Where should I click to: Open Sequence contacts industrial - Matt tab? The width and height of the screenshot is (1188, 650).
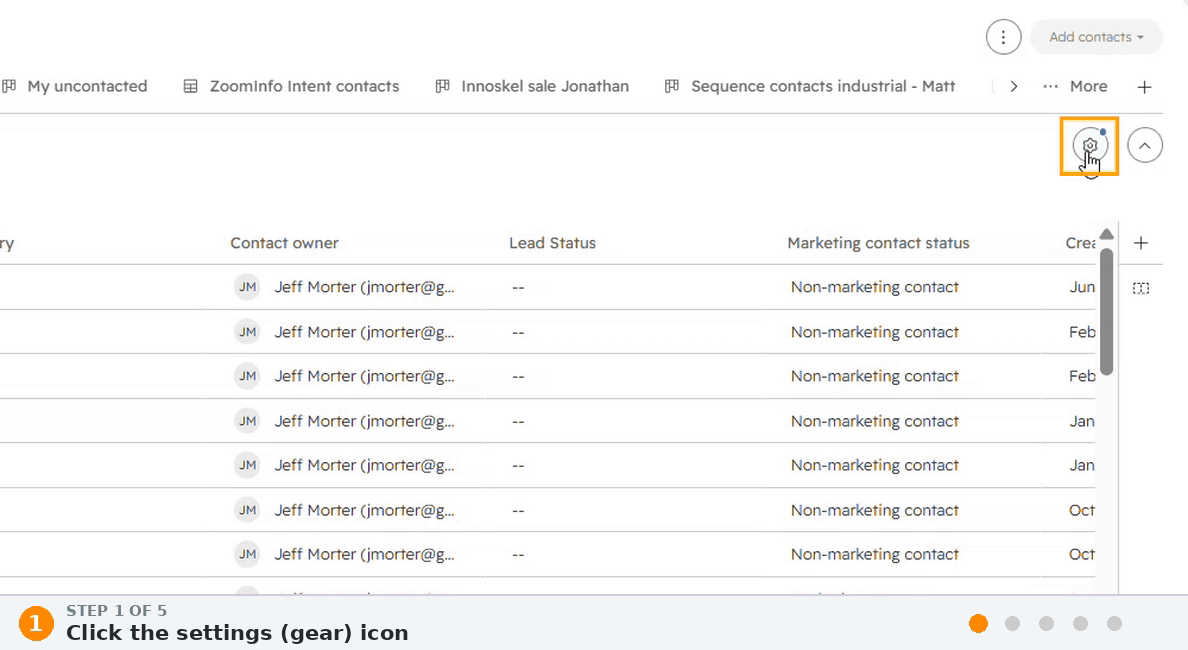point(823,86)
